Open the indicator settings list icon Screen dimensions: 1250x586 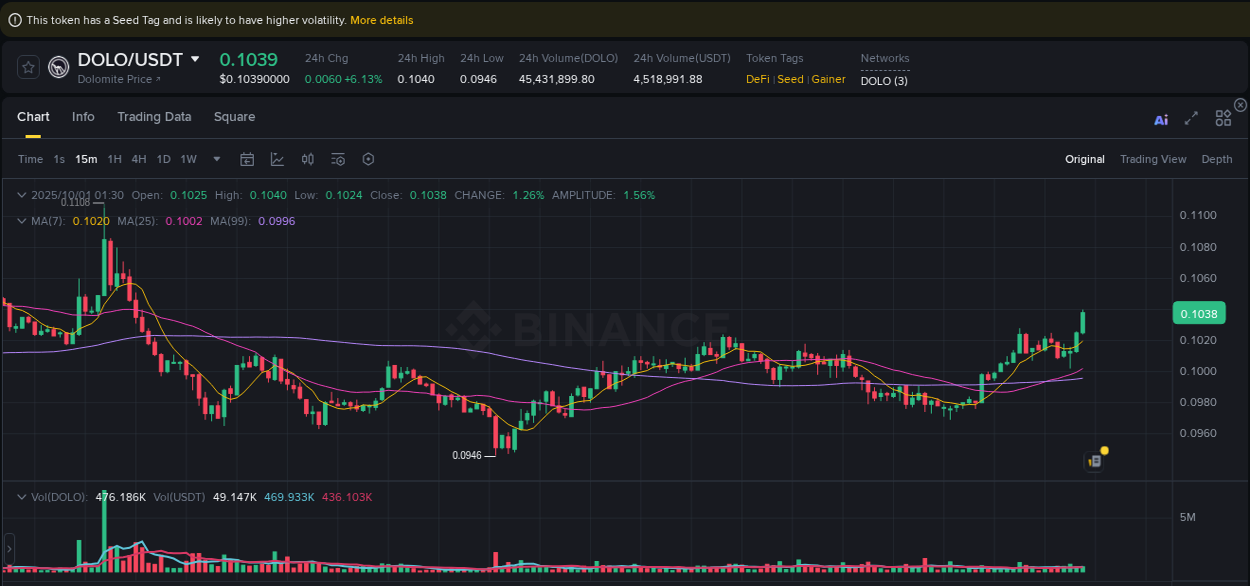point(337,159)
